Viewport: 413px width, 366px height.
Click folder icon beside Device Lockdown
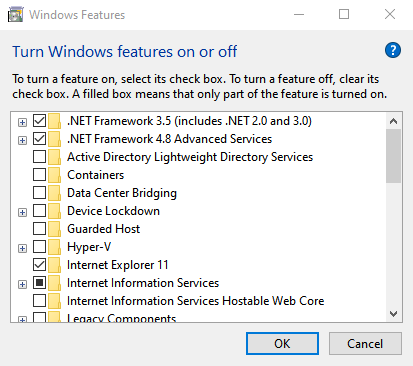[x=55, y=211]
